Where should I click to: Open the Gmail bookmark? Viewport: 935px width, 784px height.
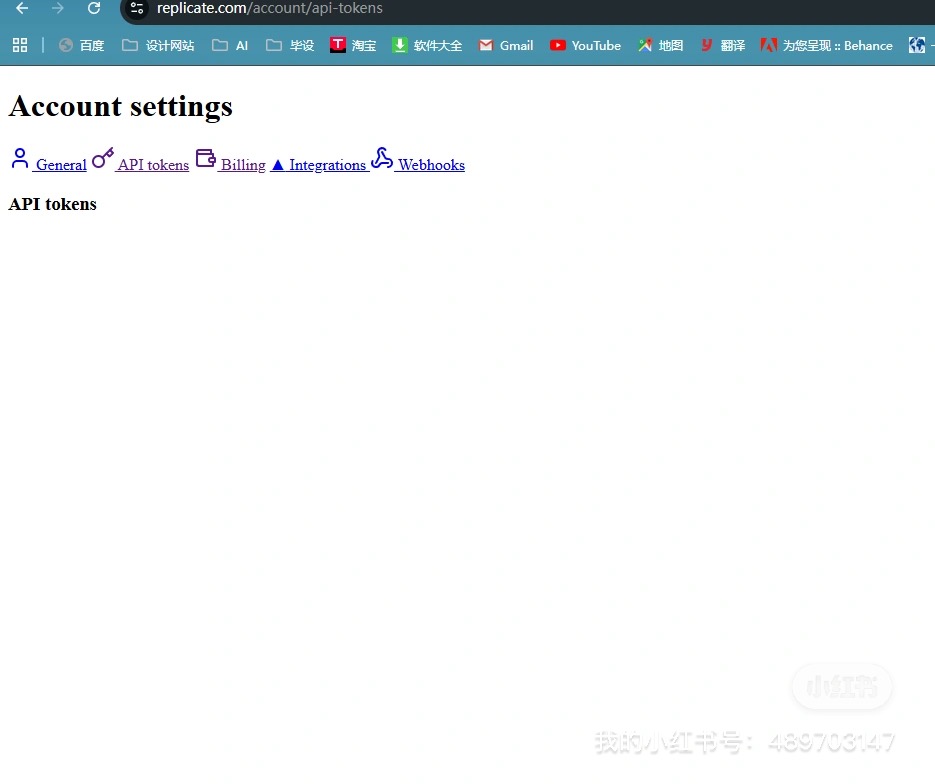[506, 45]
